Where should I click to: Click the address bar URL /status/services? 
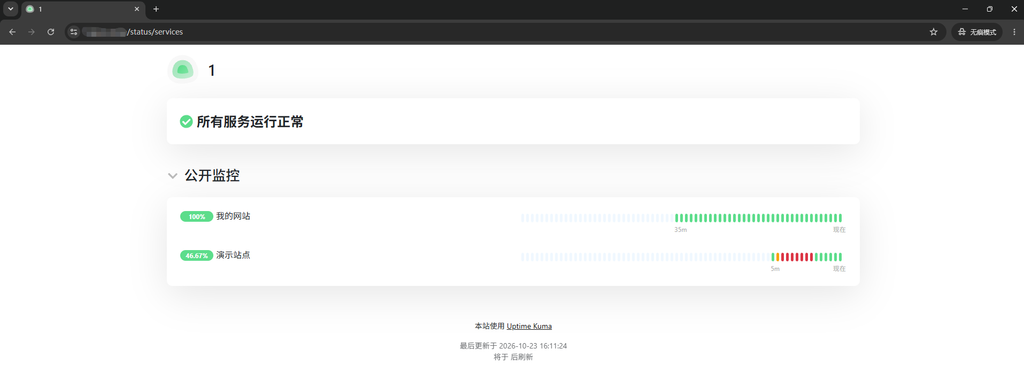155,31
